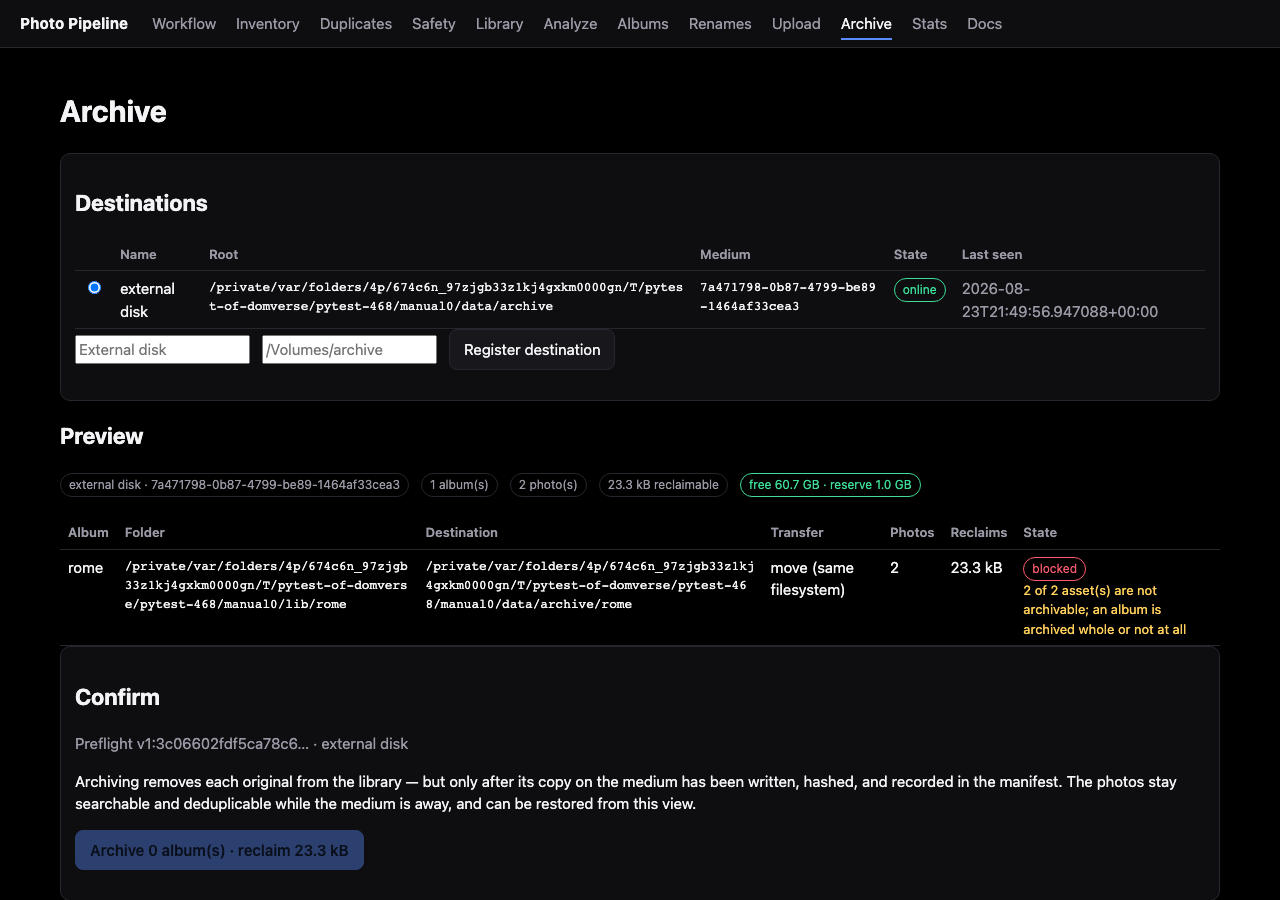The image size is (1280, 900).
Task: View the Stats tab
Action: pyautogui.click(x=929, y=24)
